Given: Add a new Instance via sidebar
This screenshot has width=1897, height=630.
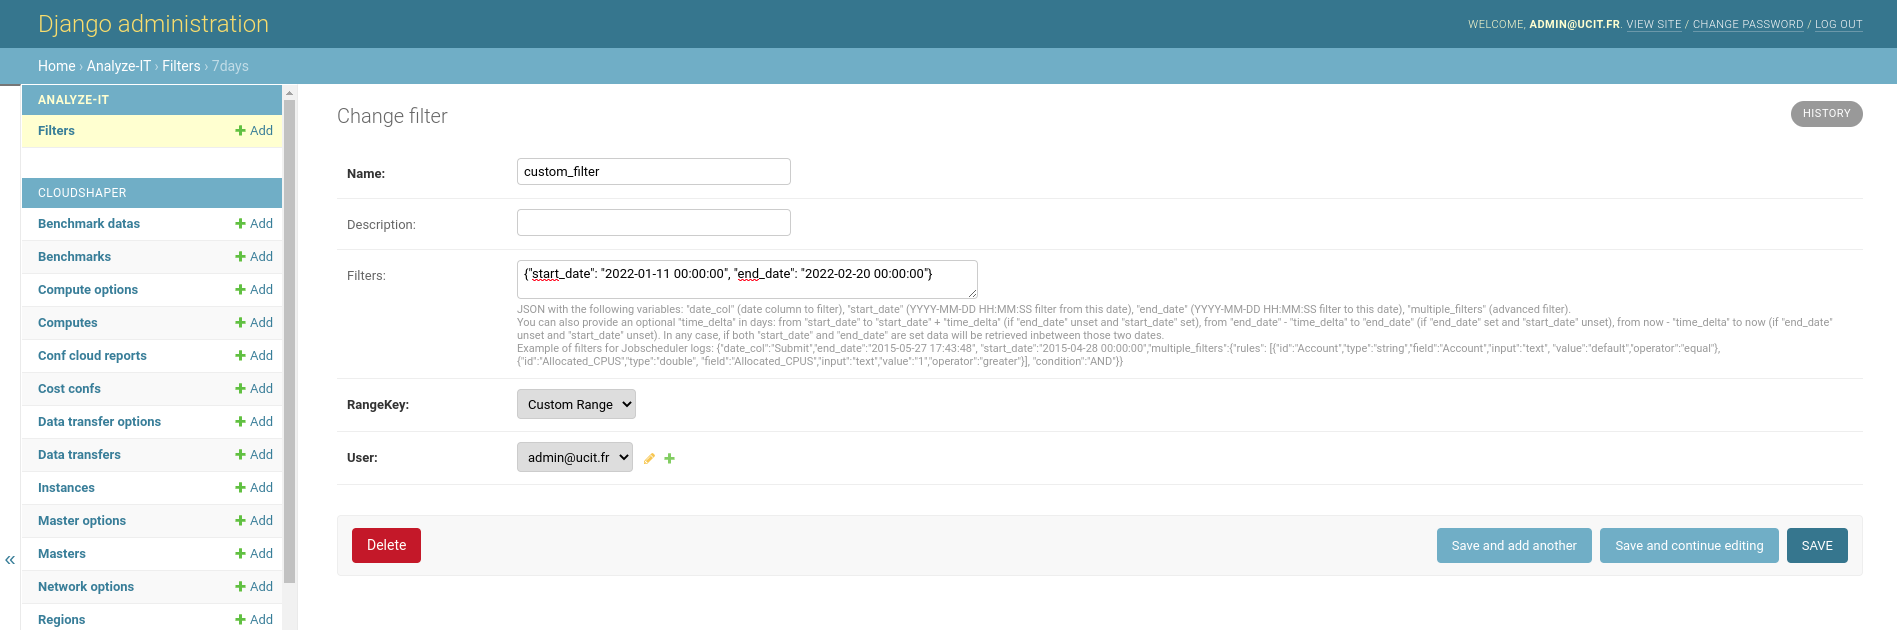Looking at the screenshot, I should point(254,488).
